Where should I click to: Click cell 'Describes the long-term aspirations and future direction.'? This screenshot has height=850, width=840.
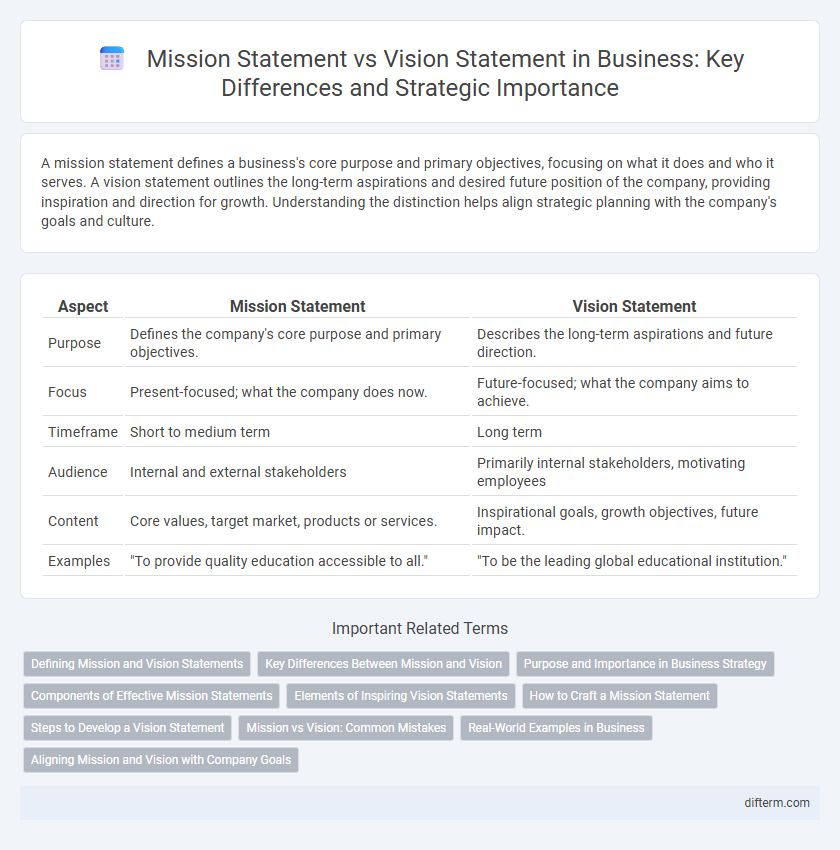634,343
